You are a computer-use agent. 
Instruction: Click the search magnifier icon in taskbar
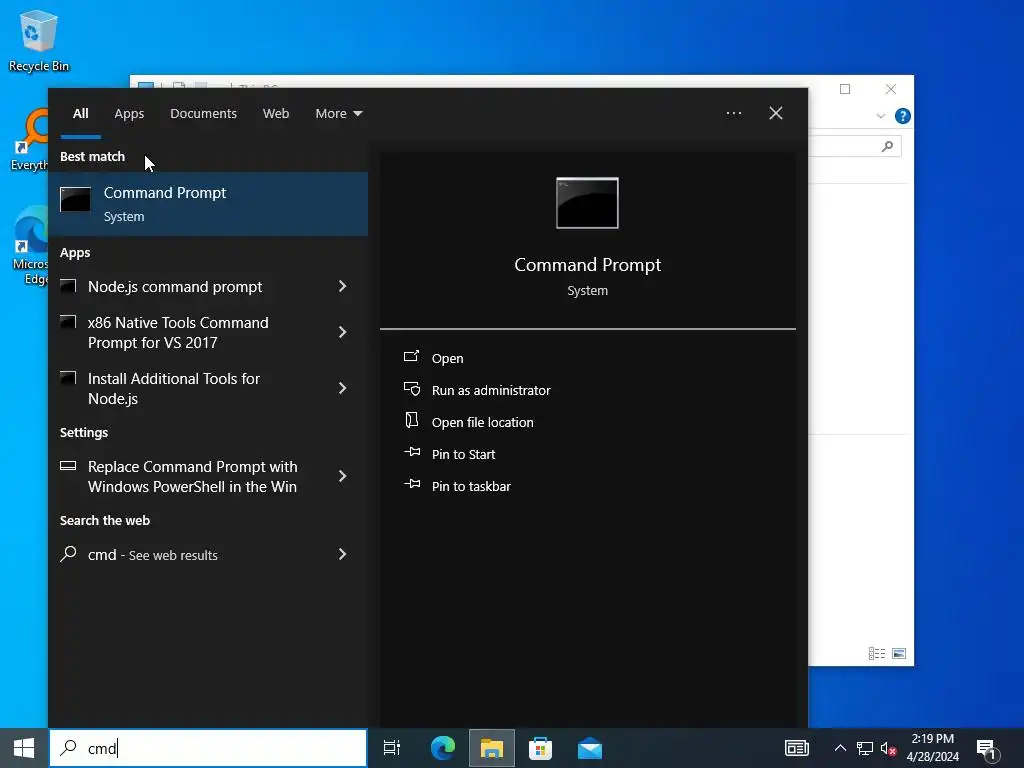(x=69, y=748)
